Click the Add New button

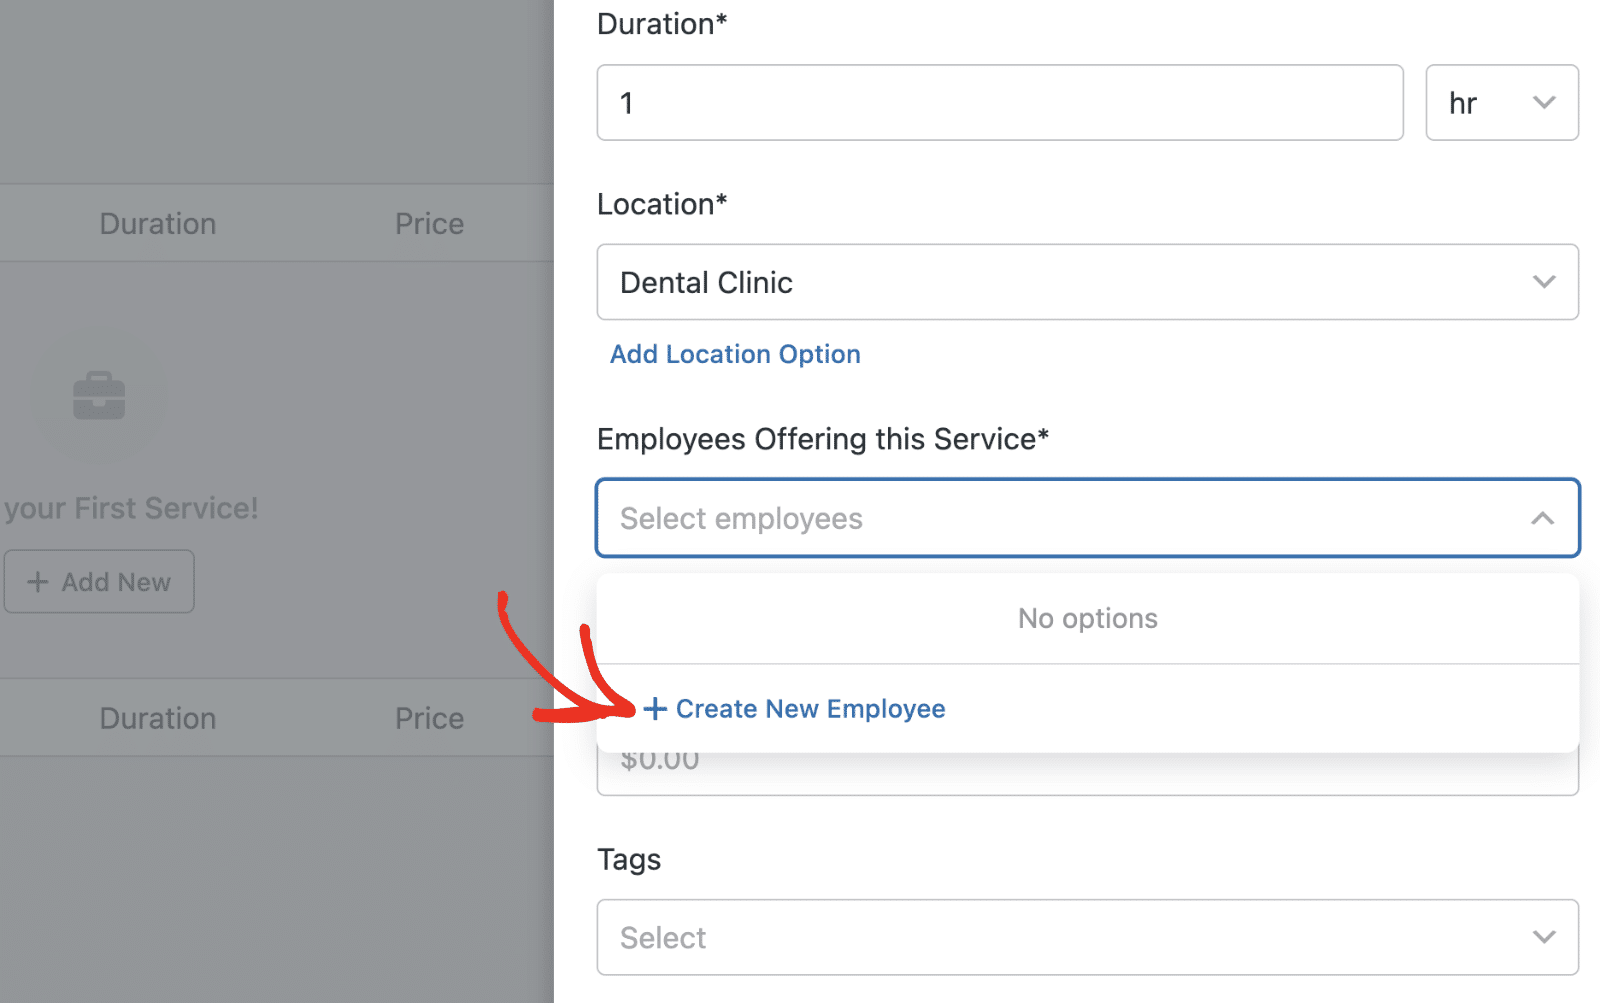click(x=99, y=581)
